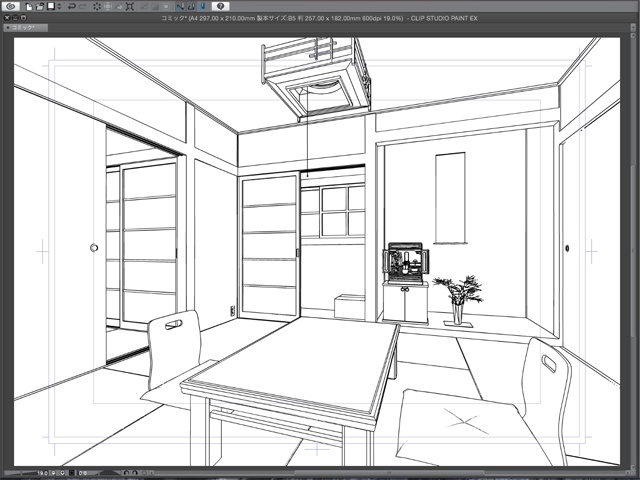Click the Clear (delete) command icon
Image resolution: width=640 pixels, height=480 pixels.
tap(97, 7)
